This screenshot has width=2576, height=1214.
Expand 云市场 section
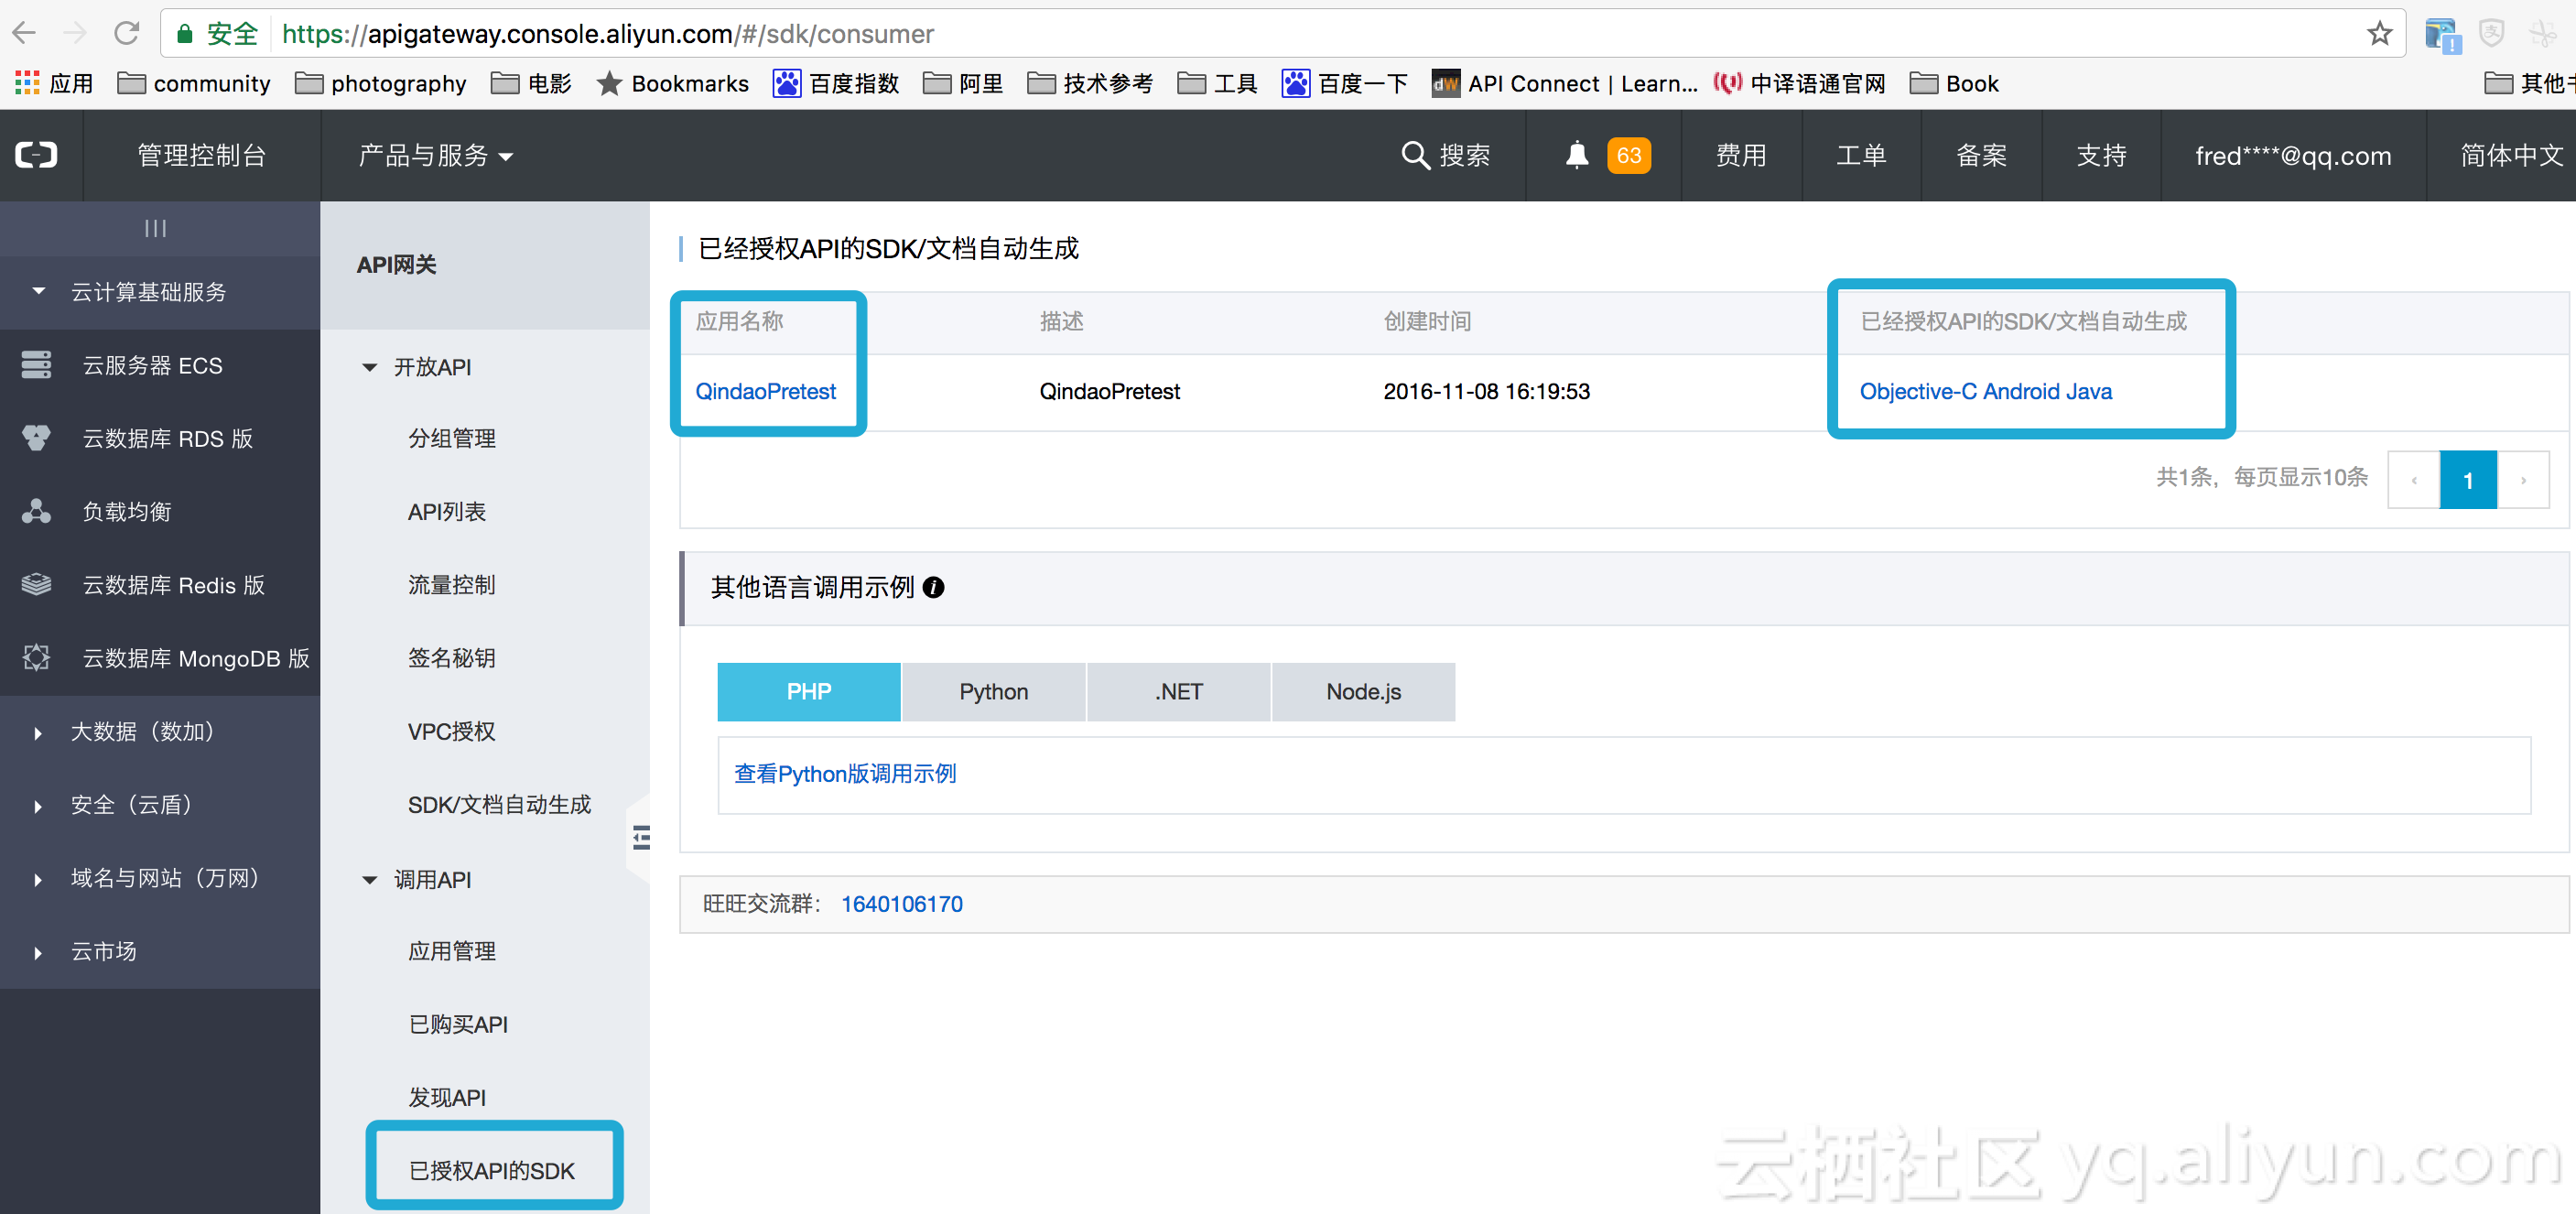click(x=38, y=951)
